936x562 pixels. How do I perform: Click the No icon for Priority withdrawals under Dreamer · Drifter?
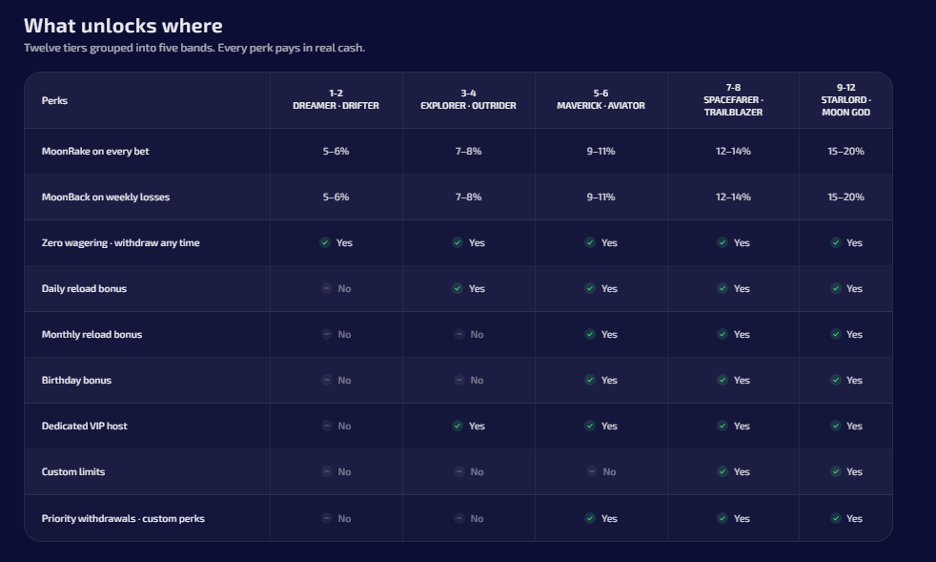click(x=327, y=518)
